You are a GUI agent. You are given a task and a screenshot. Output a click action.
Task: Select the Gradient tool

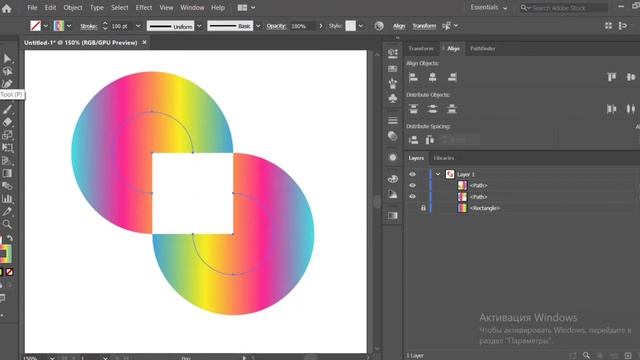tap(7, 173)
